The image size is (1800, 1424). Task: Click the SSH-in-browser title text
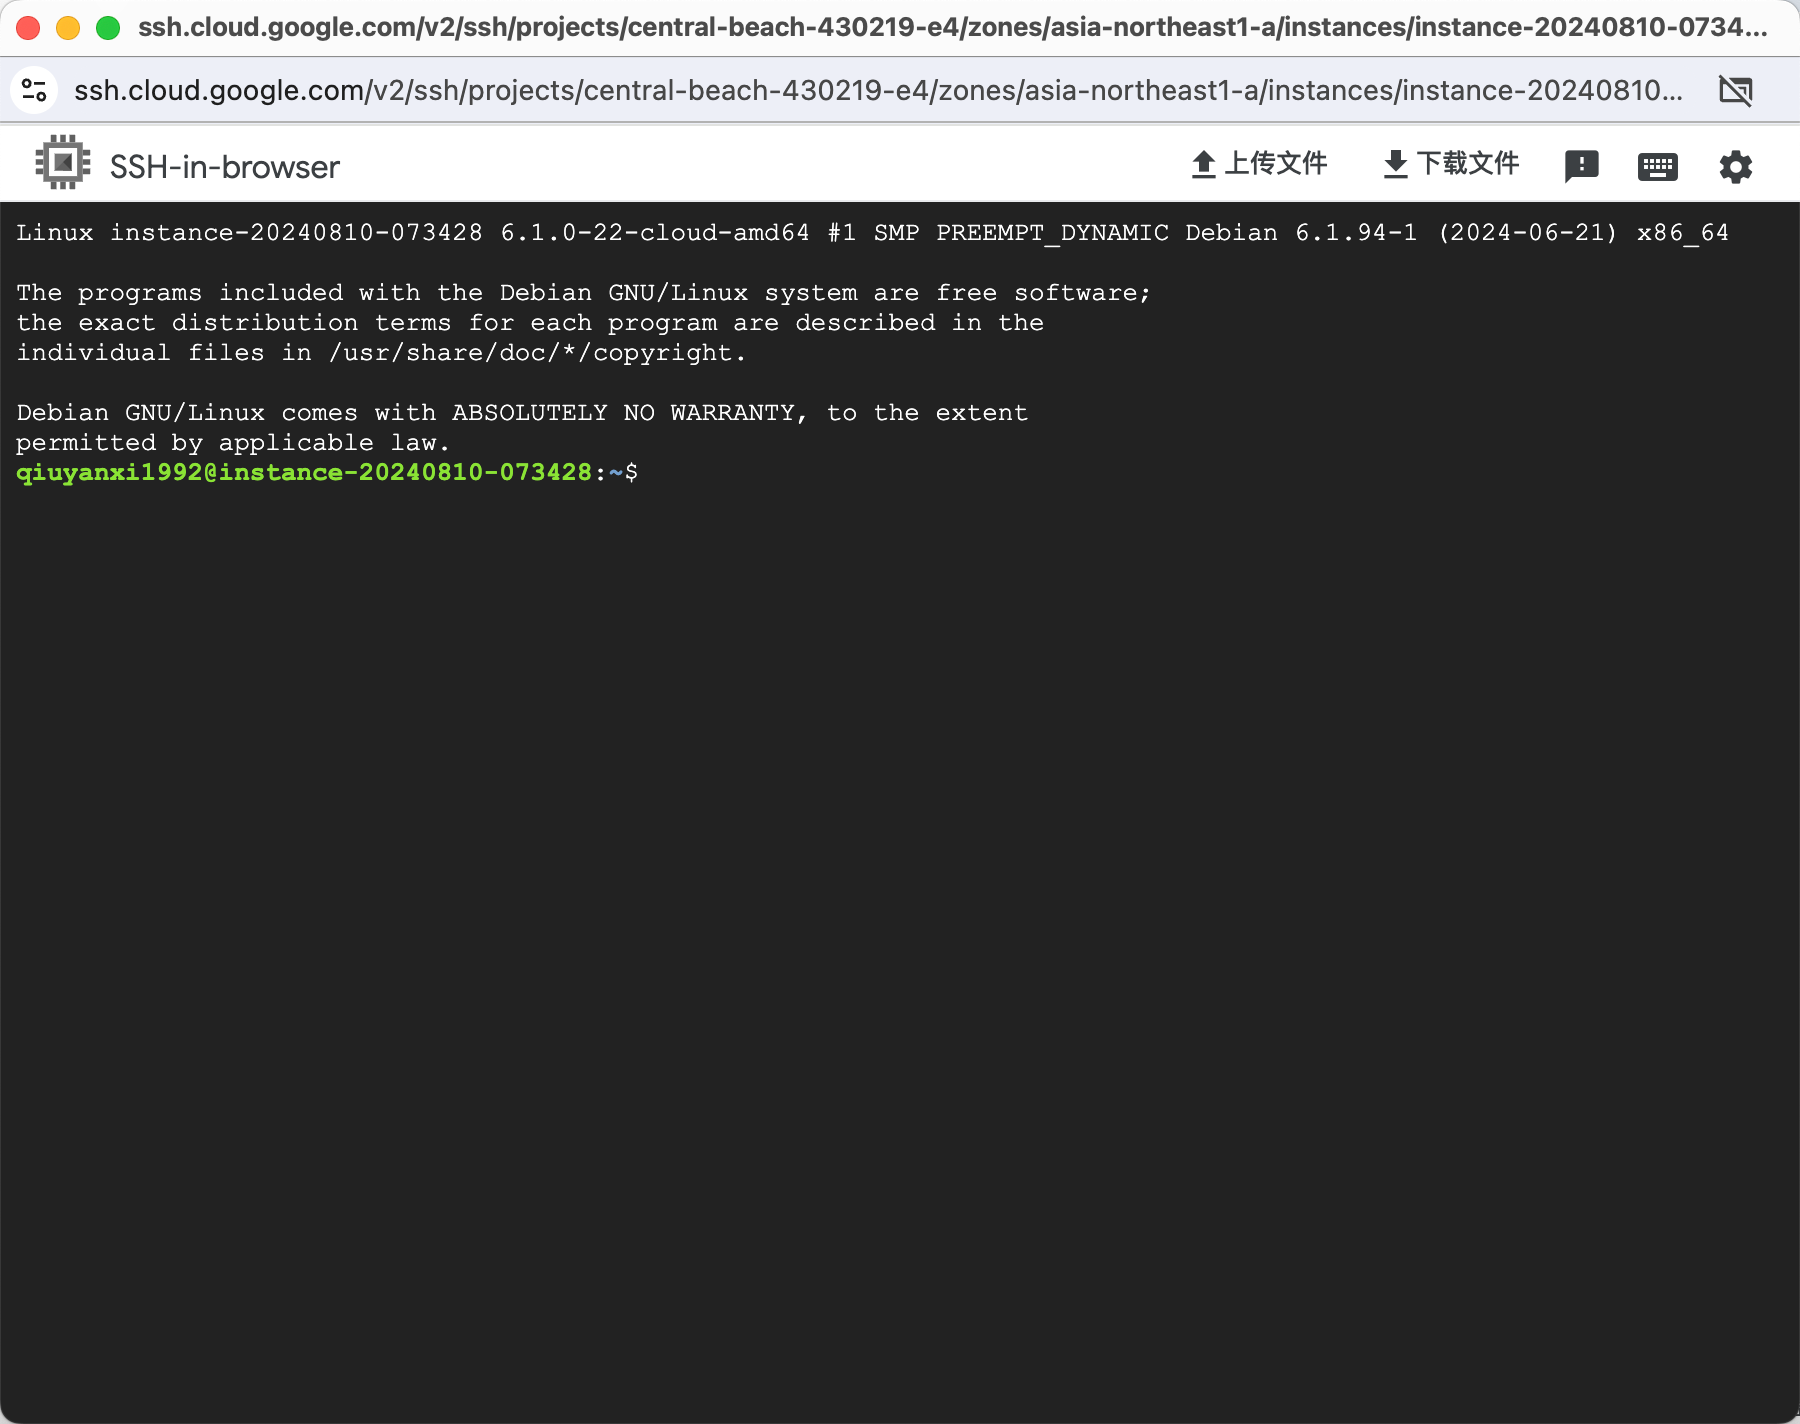point(225,167)
